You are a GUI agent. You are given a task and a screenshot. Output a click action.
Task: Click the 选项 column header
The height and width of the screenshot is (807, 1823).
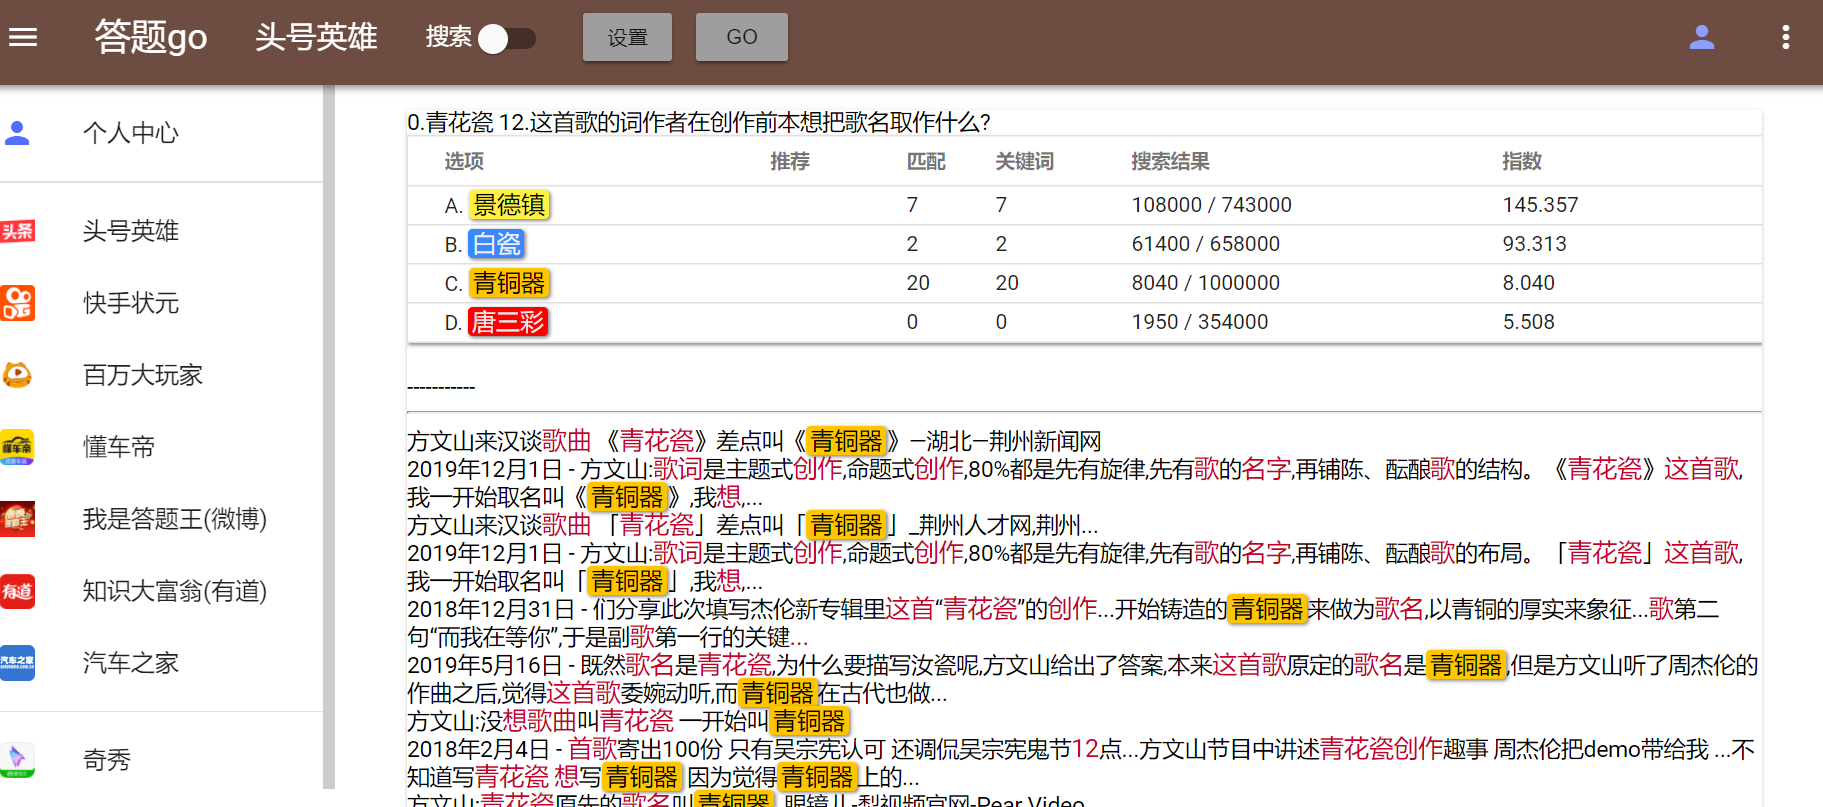point(464,161)
